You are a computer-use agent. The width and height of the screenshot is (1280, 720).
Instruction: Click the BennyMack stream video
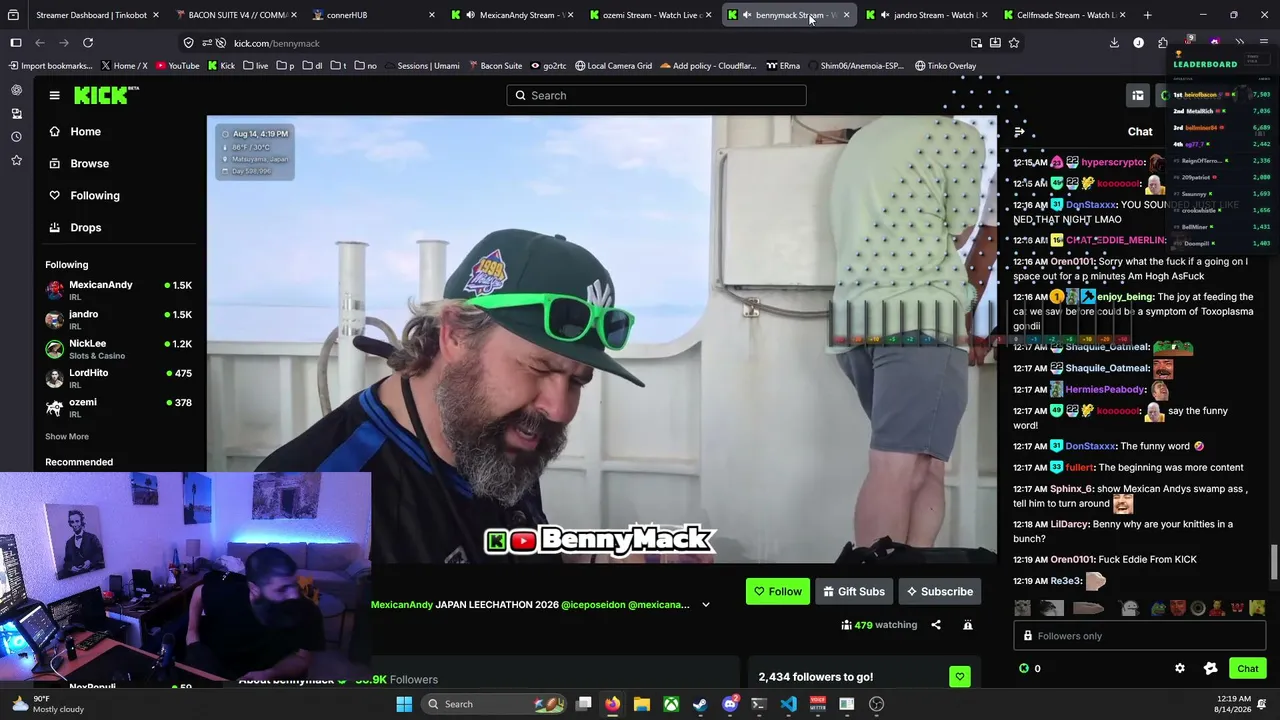(601, 340)
